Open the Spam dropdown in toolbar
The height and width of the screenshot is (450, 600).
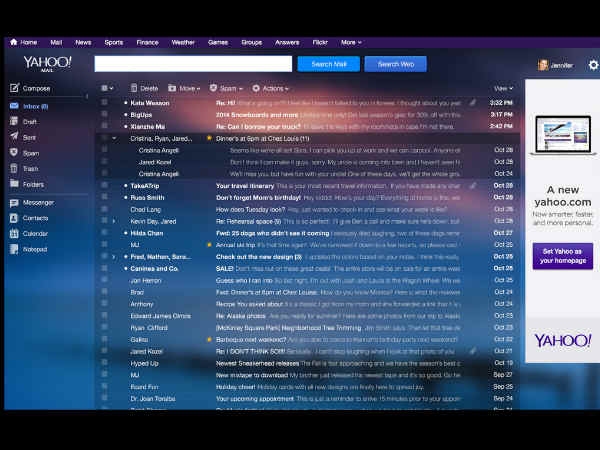(x=226, y=88)
